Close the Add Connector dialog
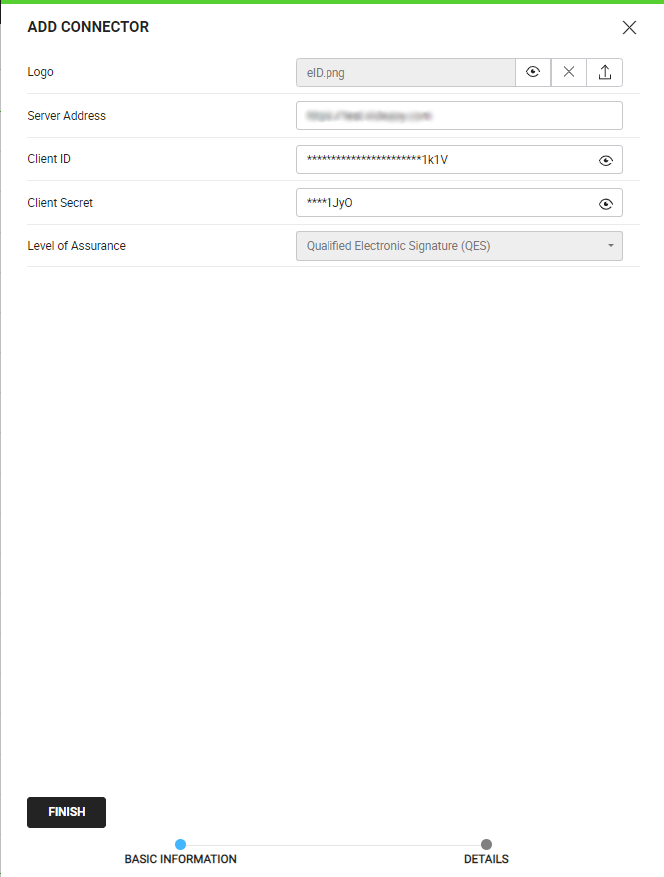The width and height of the screenshot is (664, 877). (x=629, y=28)
